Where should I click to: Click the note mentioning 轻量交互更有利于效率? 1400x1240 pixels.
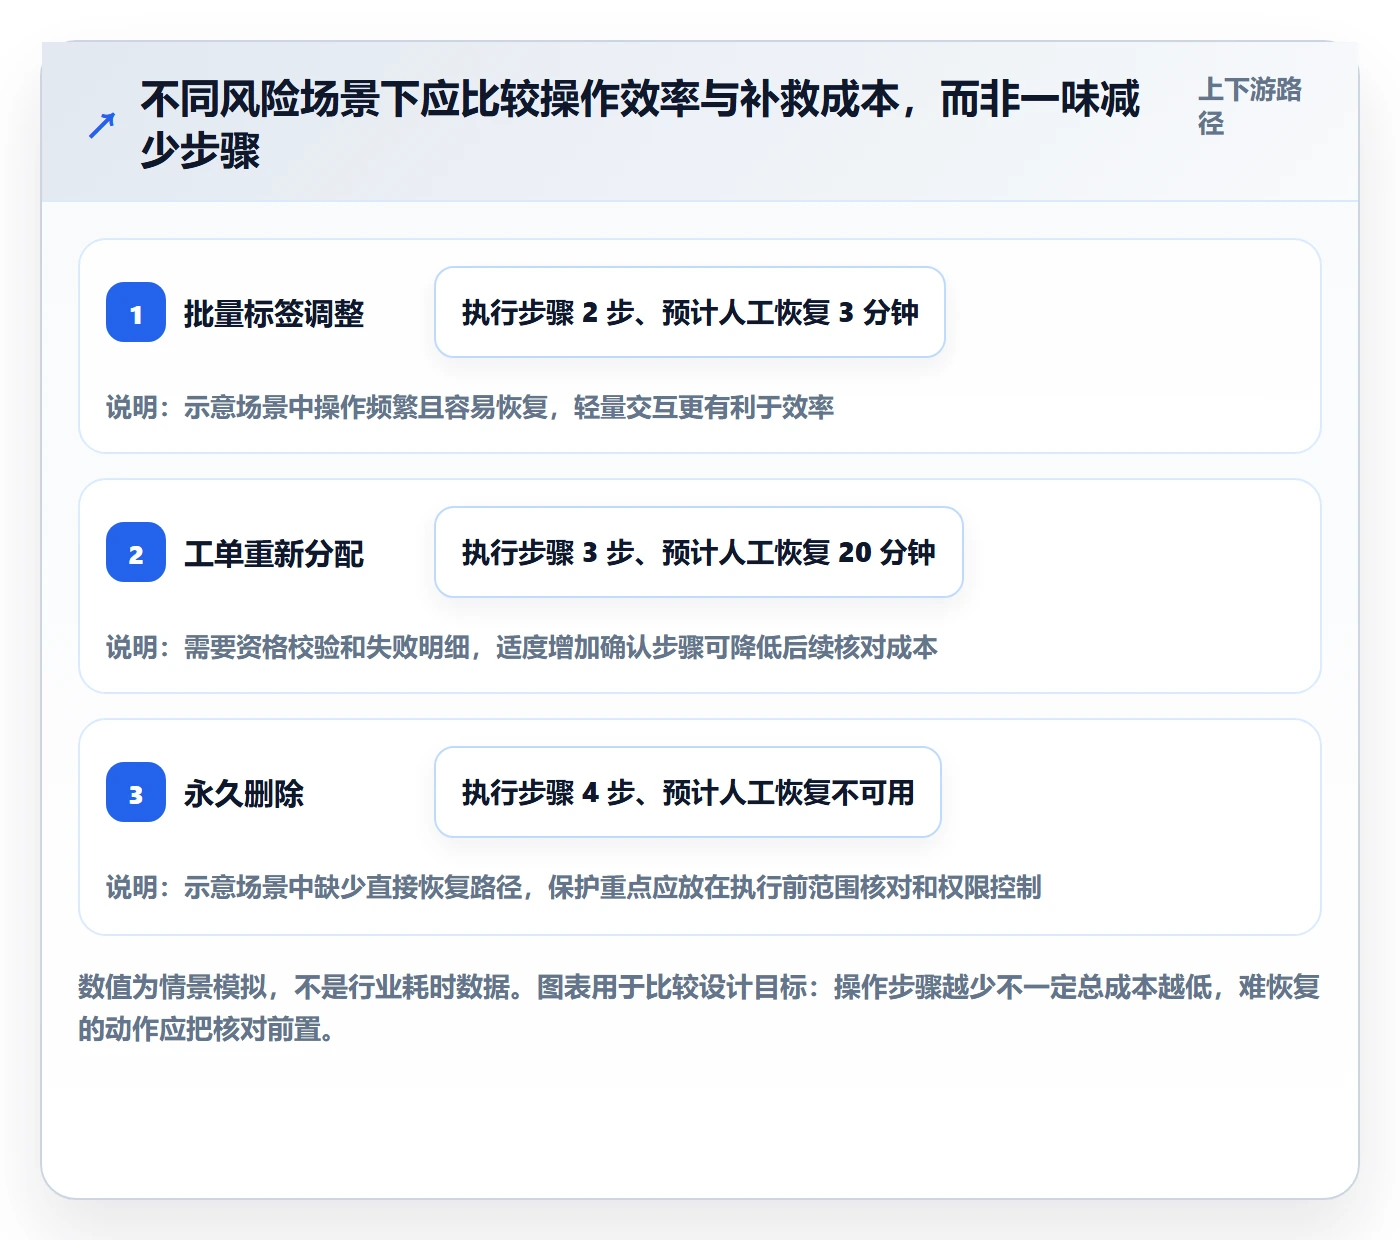tap(470, 407)
